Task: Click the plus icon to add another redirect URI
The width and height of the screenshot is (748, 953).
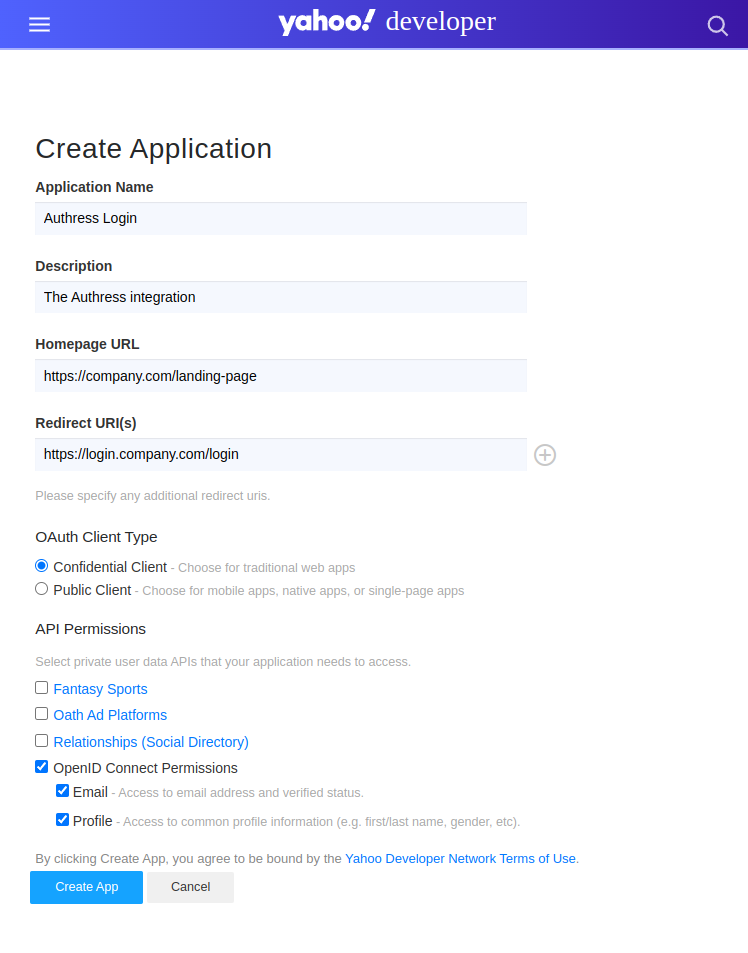Action: point(544,455)
